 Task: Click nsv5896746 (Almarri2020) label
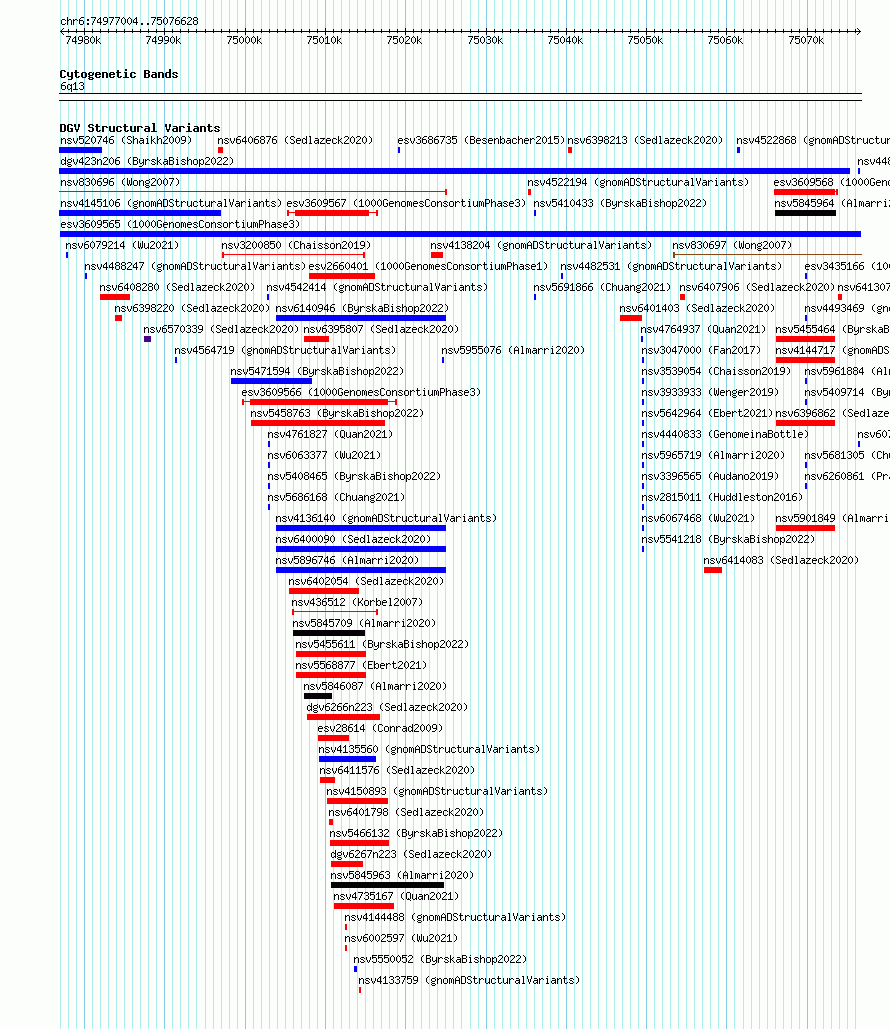tap(347, 560)
